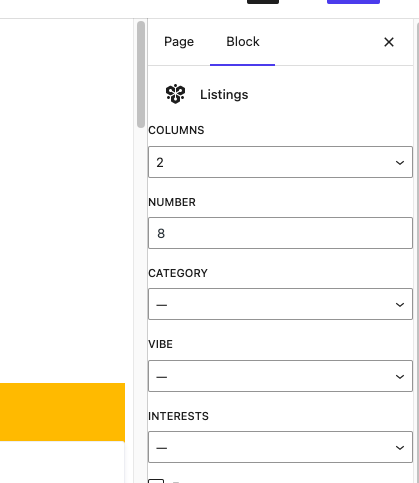Focus the Number input field showing 8
The width and height of the screenshot is (419, 483).
(280, 233)
